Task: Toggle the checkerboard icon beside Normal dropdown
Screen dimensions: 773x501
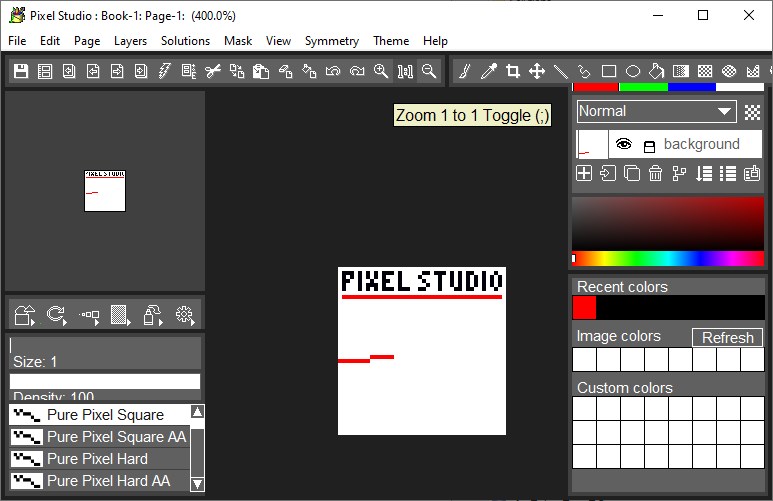Action: 752,112
